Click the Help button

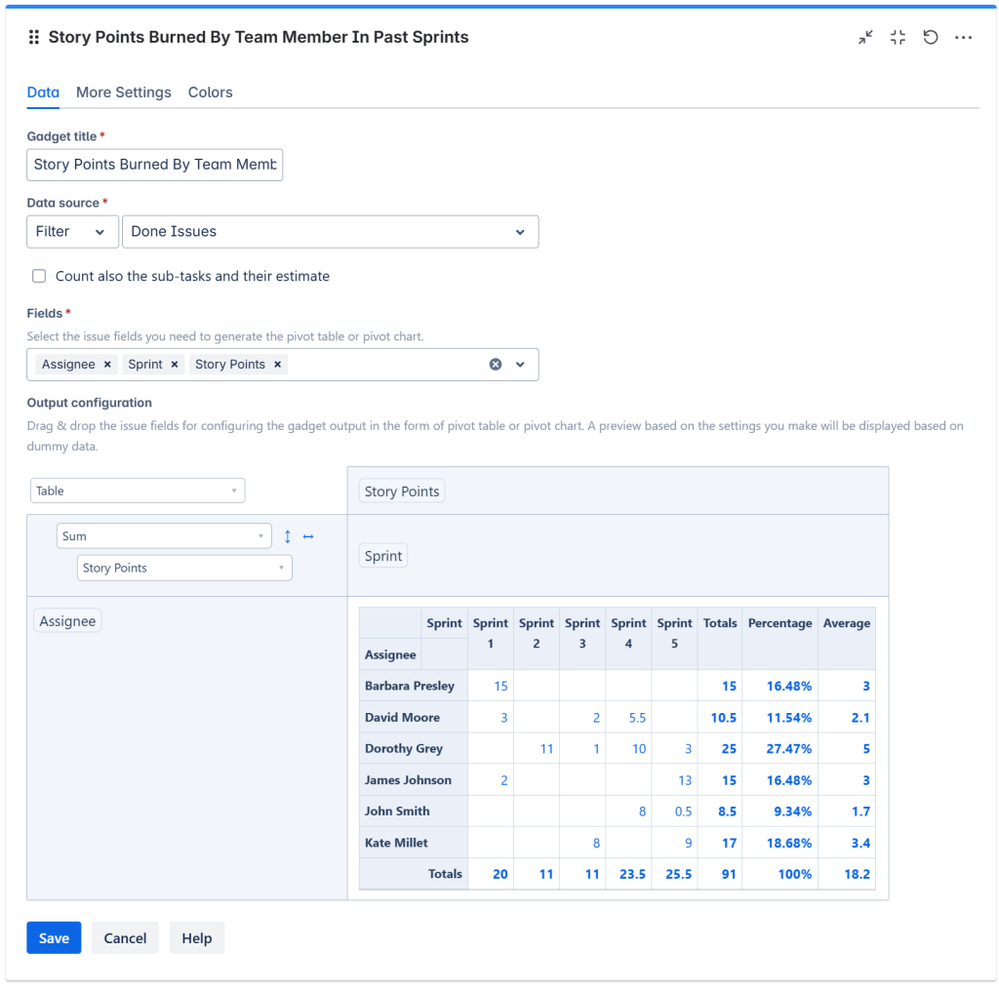[x=197, y=937]
